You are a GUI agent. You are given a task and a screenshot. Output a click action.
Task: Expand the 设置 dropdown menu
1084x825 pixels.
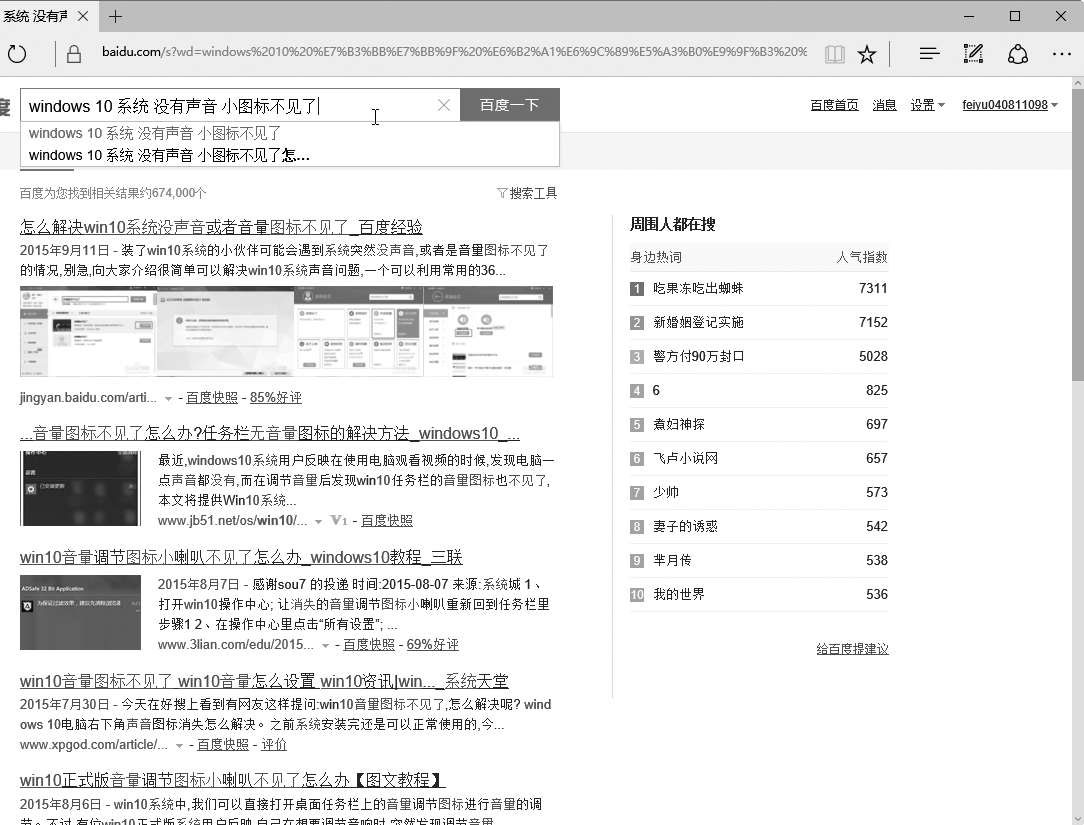tap(927, 105)
